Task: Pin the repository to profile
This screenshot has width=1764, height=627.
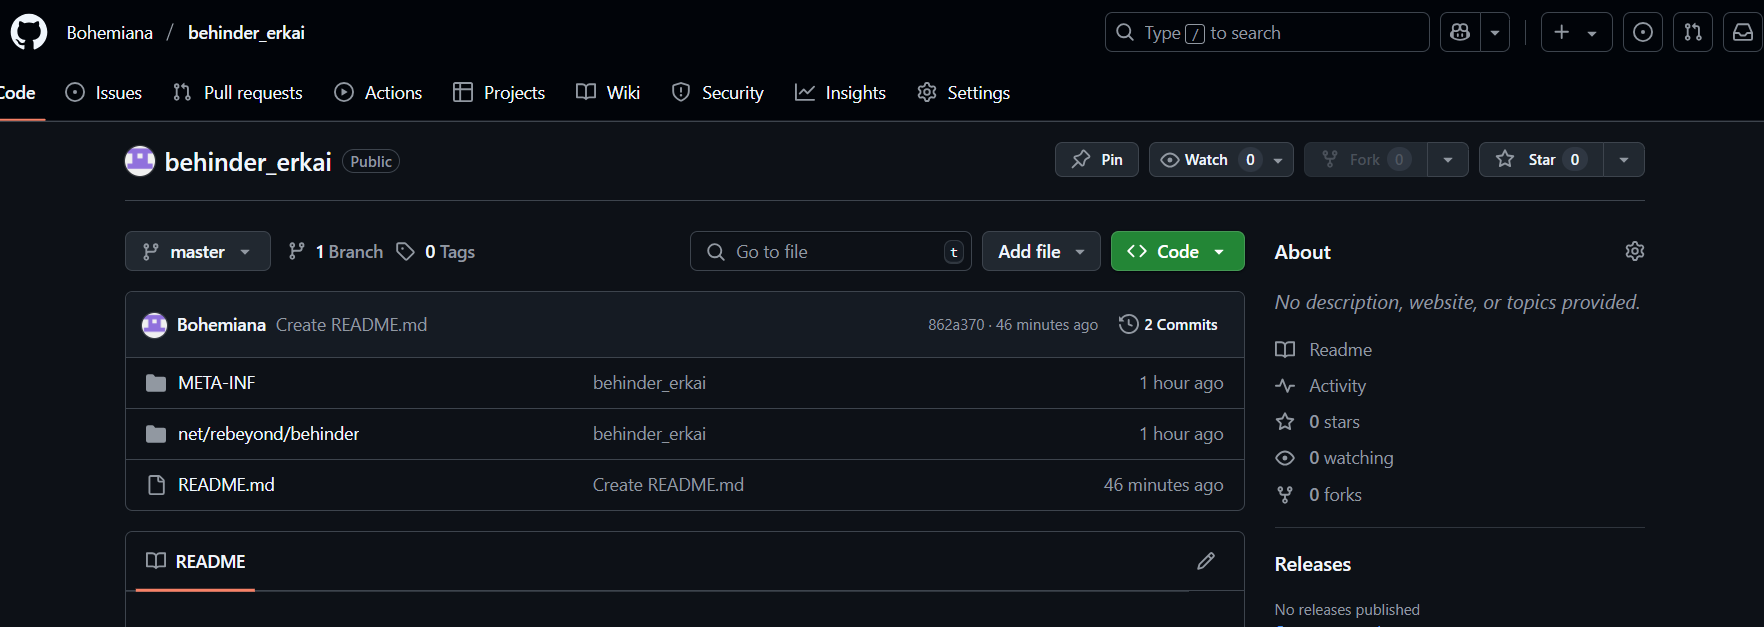Action: (1096, 160)
